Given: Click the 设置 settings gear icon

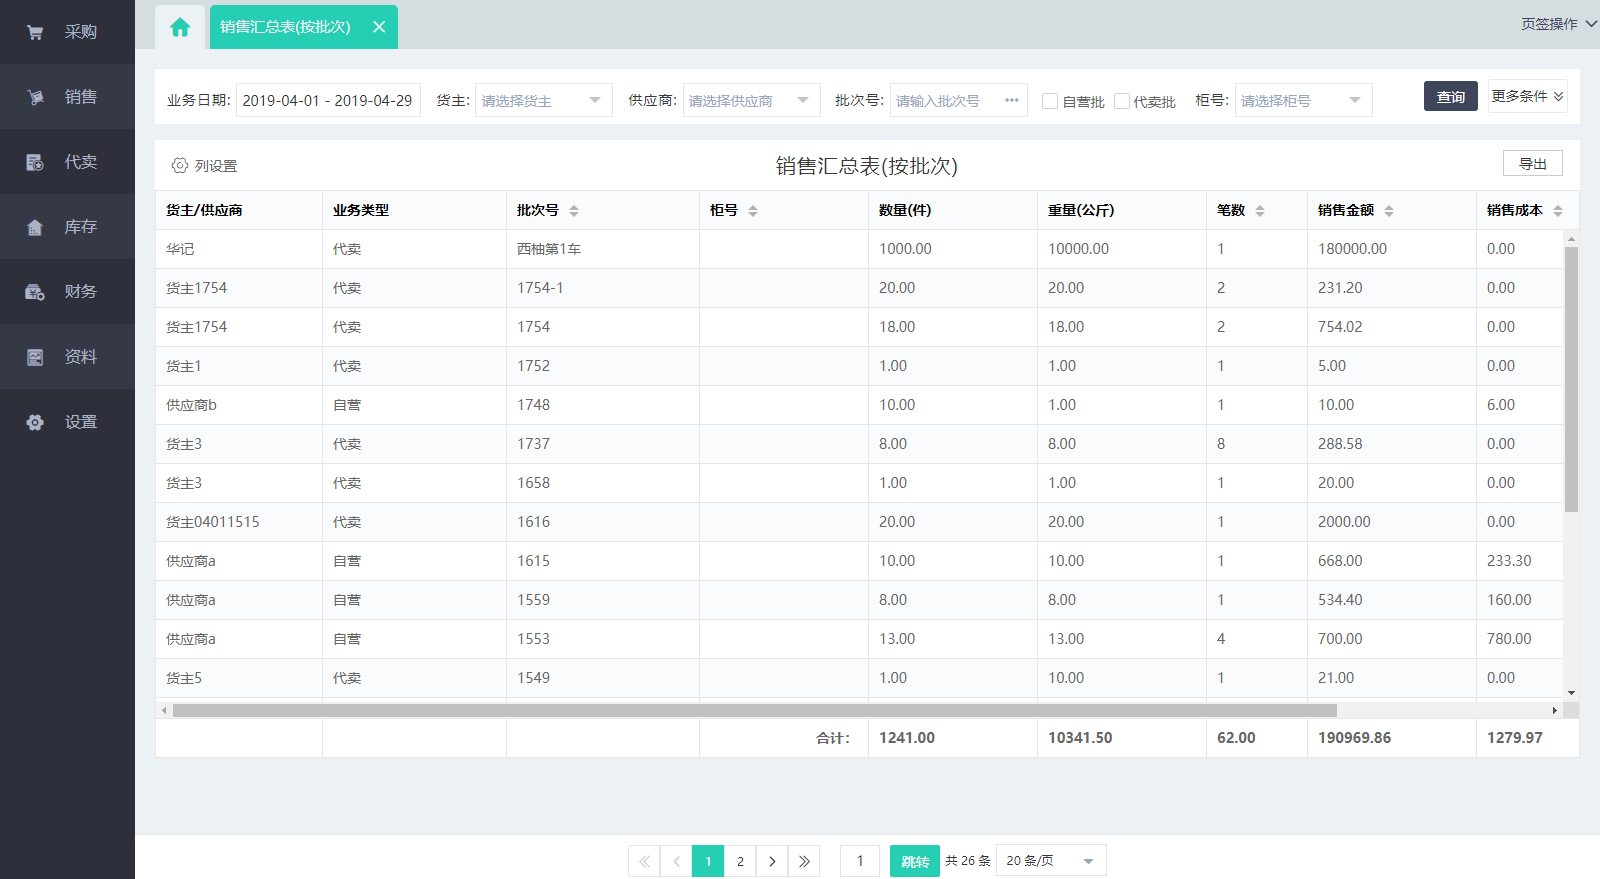Looking at the screenshot, I should [35, 422].
